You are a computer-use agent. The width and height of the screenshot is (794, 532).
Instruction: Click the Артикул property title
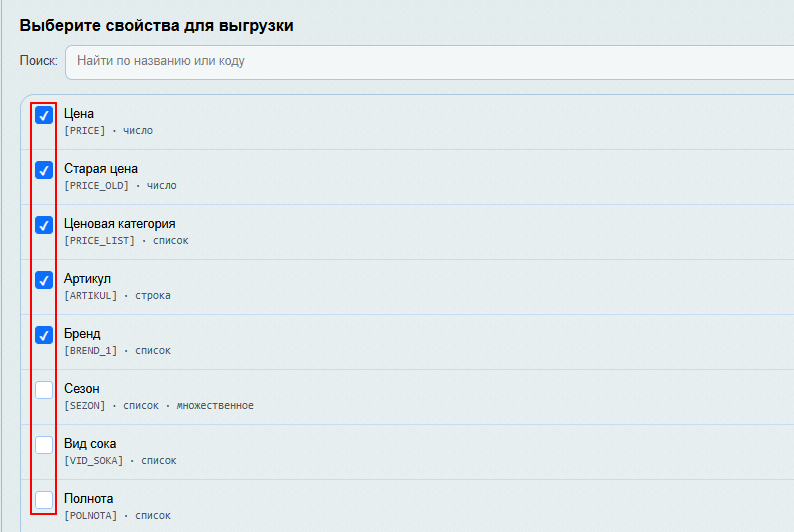pyautogui.click(x=87, y=278)
